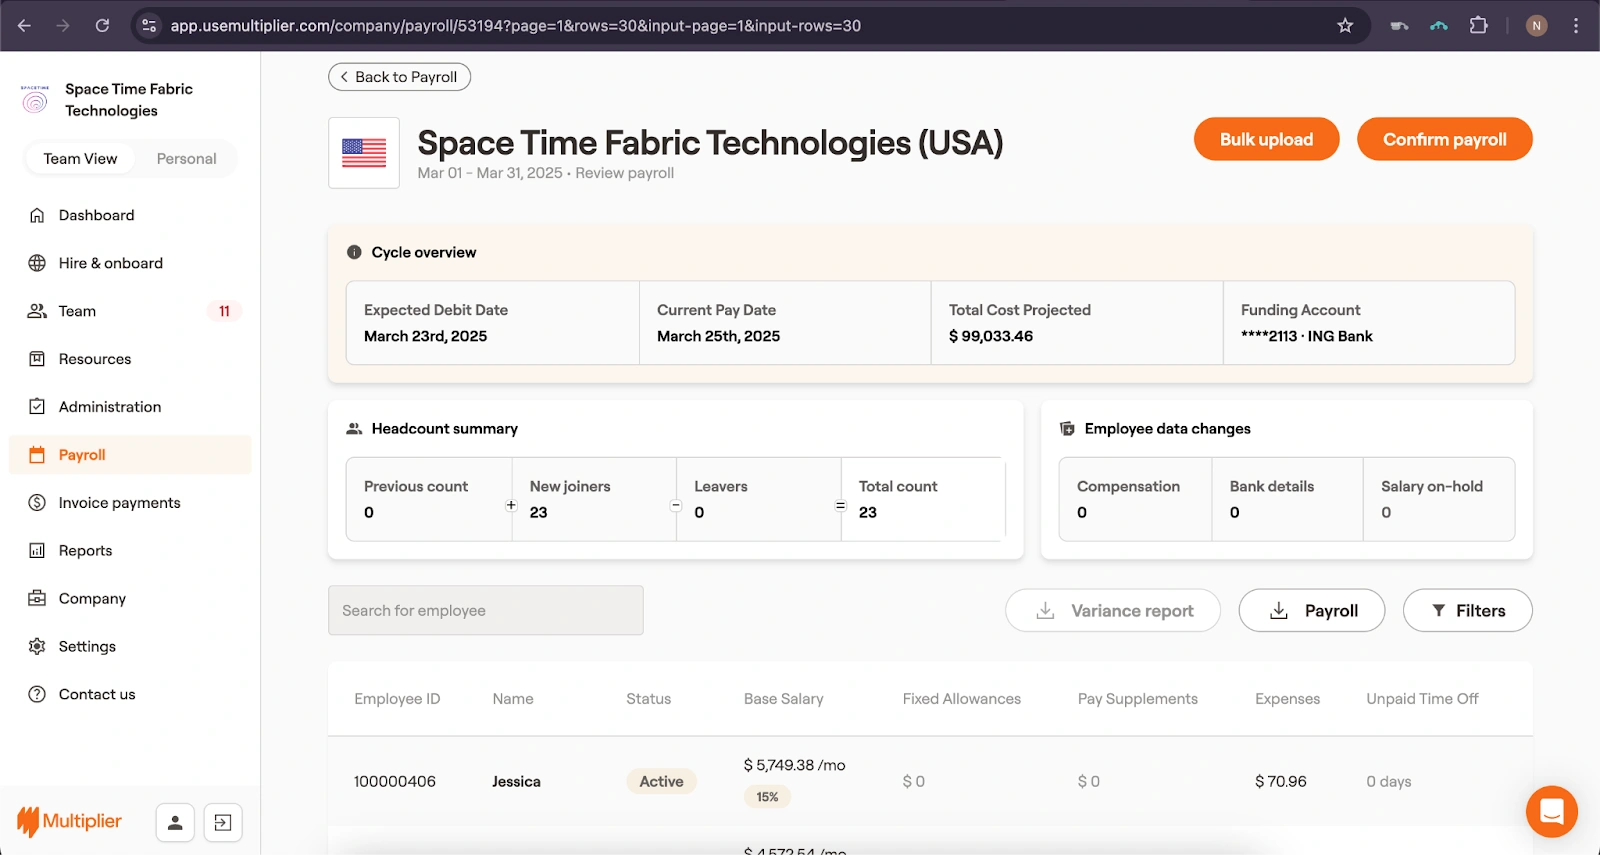
Task: Click the Dashboard home icon
Action: pyautogui.click(x=37, y=215)
